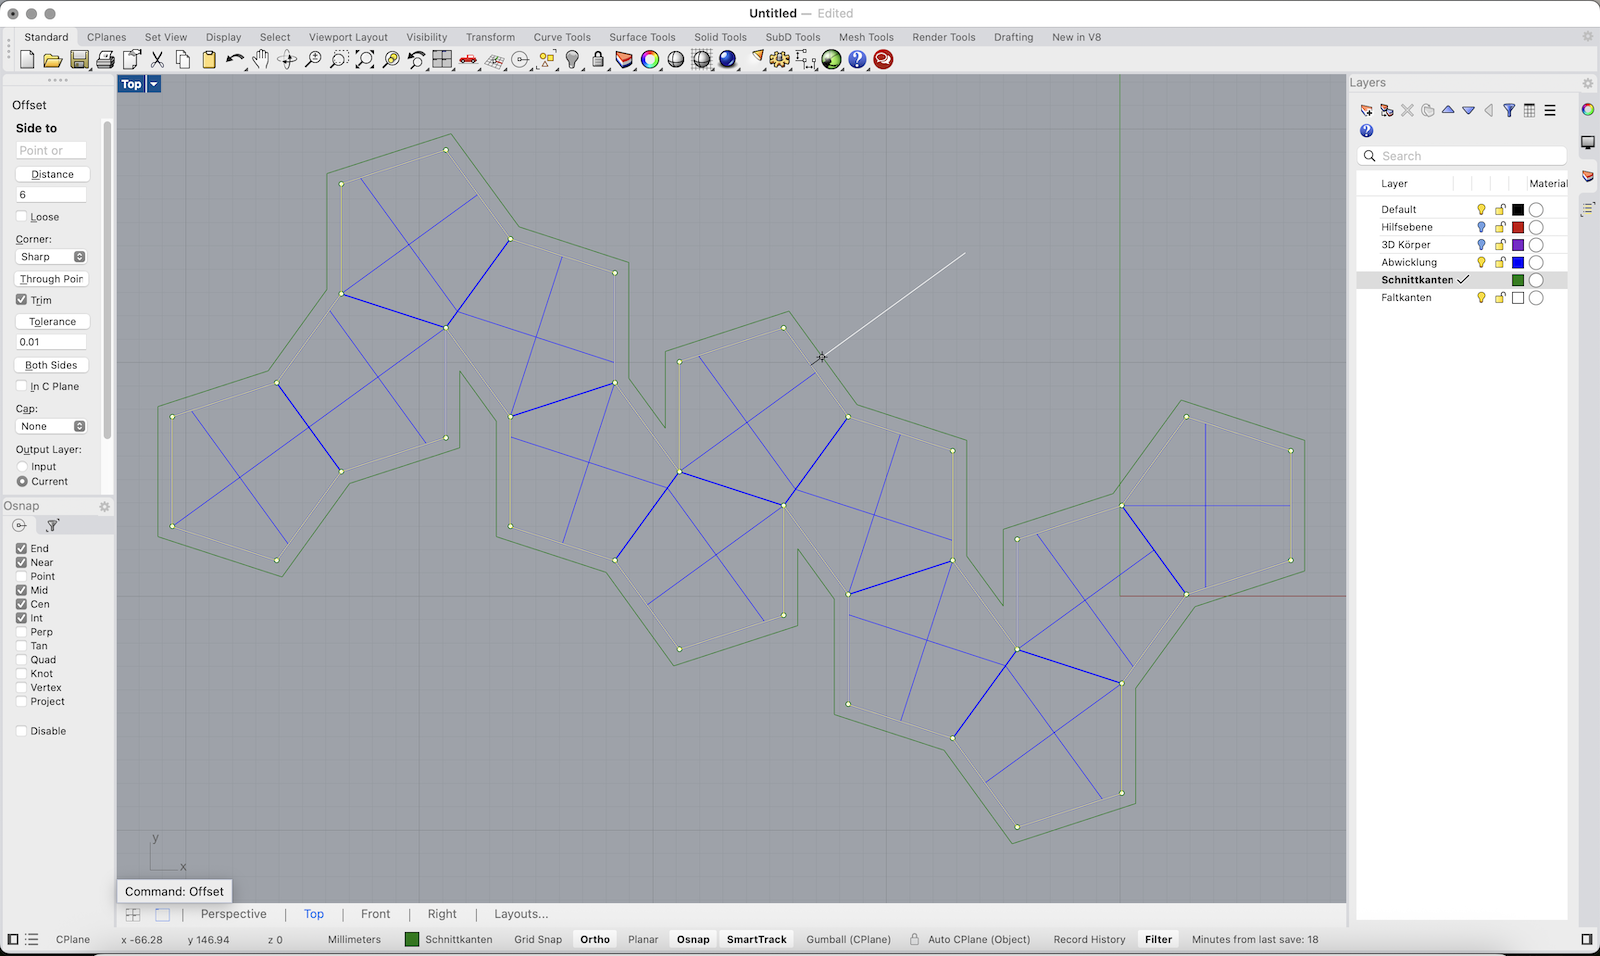
Task: Open the Cap None dropdown
Action: coord(52,426)
